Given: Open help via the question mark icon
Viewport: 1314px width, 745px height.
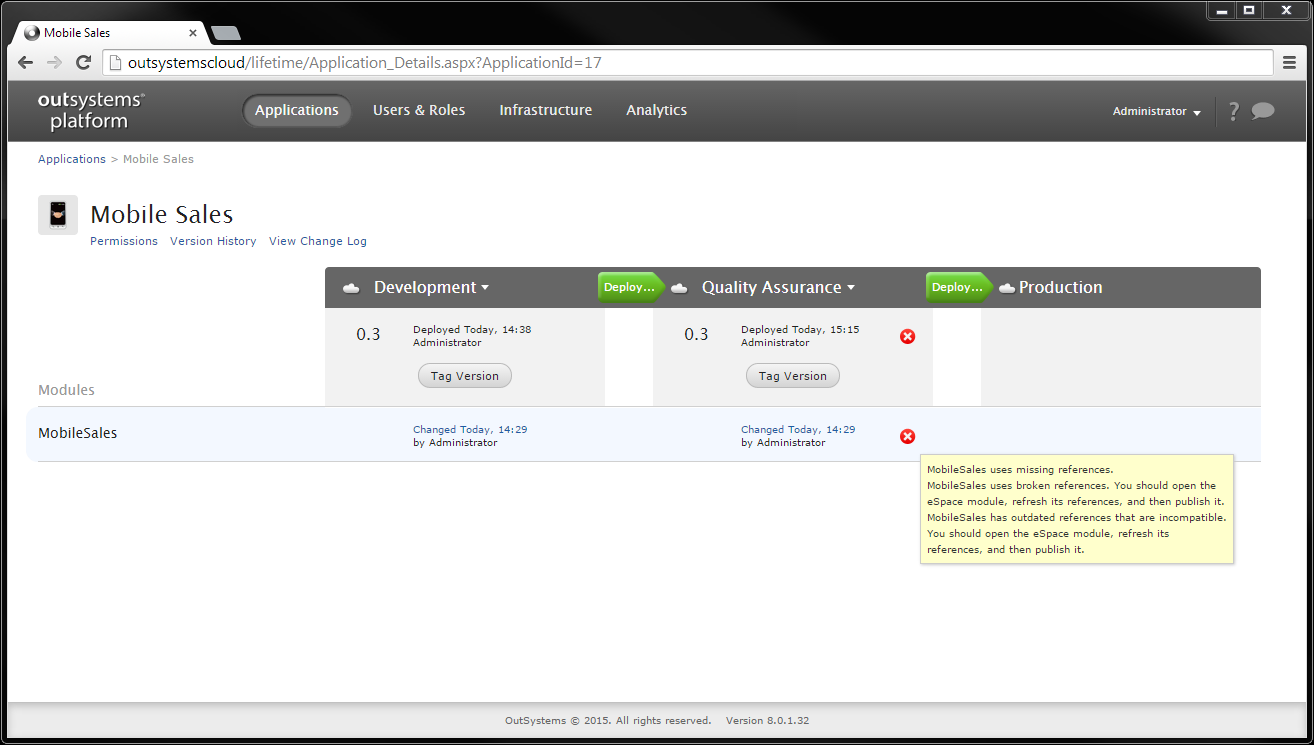Looking at the screenshot, I should tap(1233, 111).
